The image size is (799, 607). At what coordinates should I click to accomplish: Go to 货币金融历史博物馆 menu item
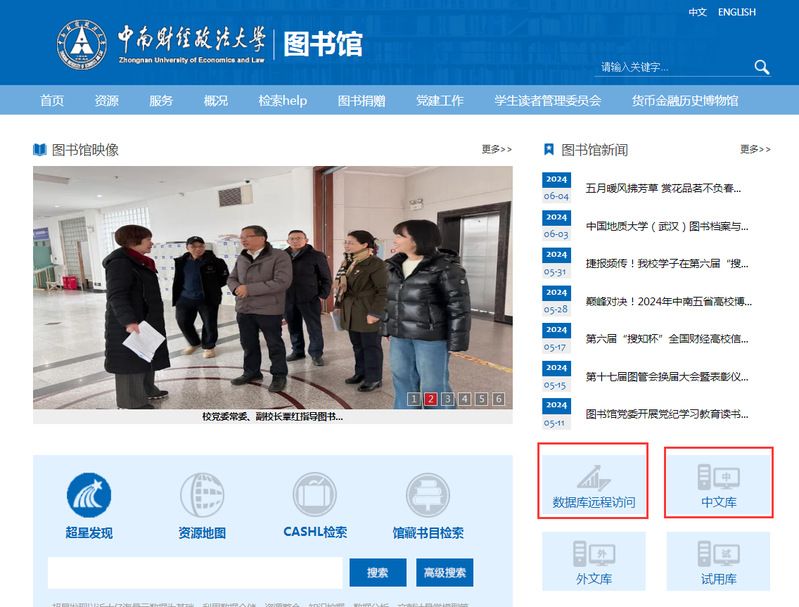[684, 101]
